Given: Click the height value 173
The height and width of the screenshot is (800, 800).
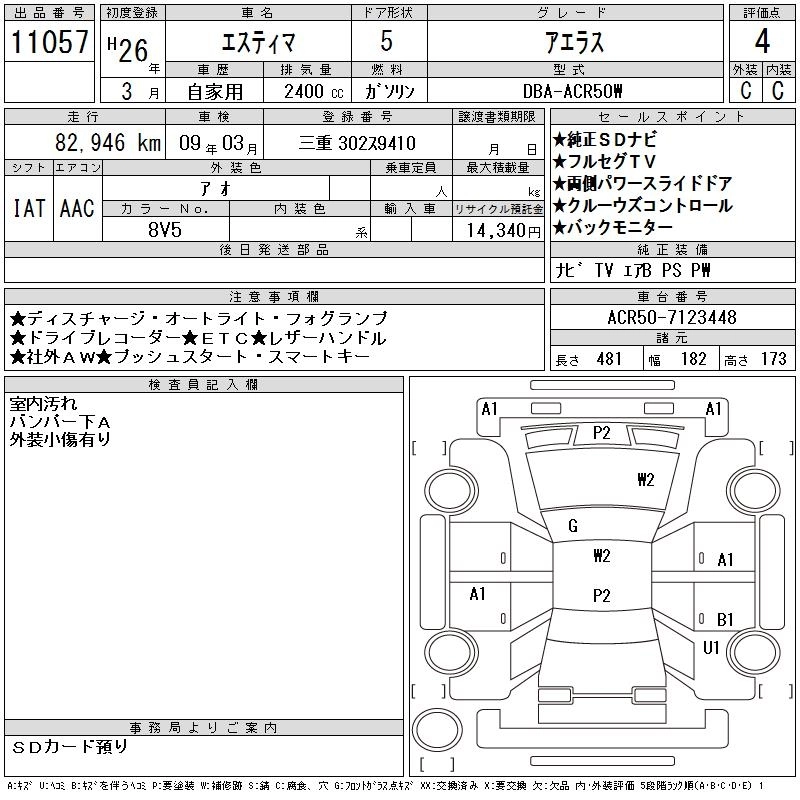Looking at the screenshot, I should point(773,359).
